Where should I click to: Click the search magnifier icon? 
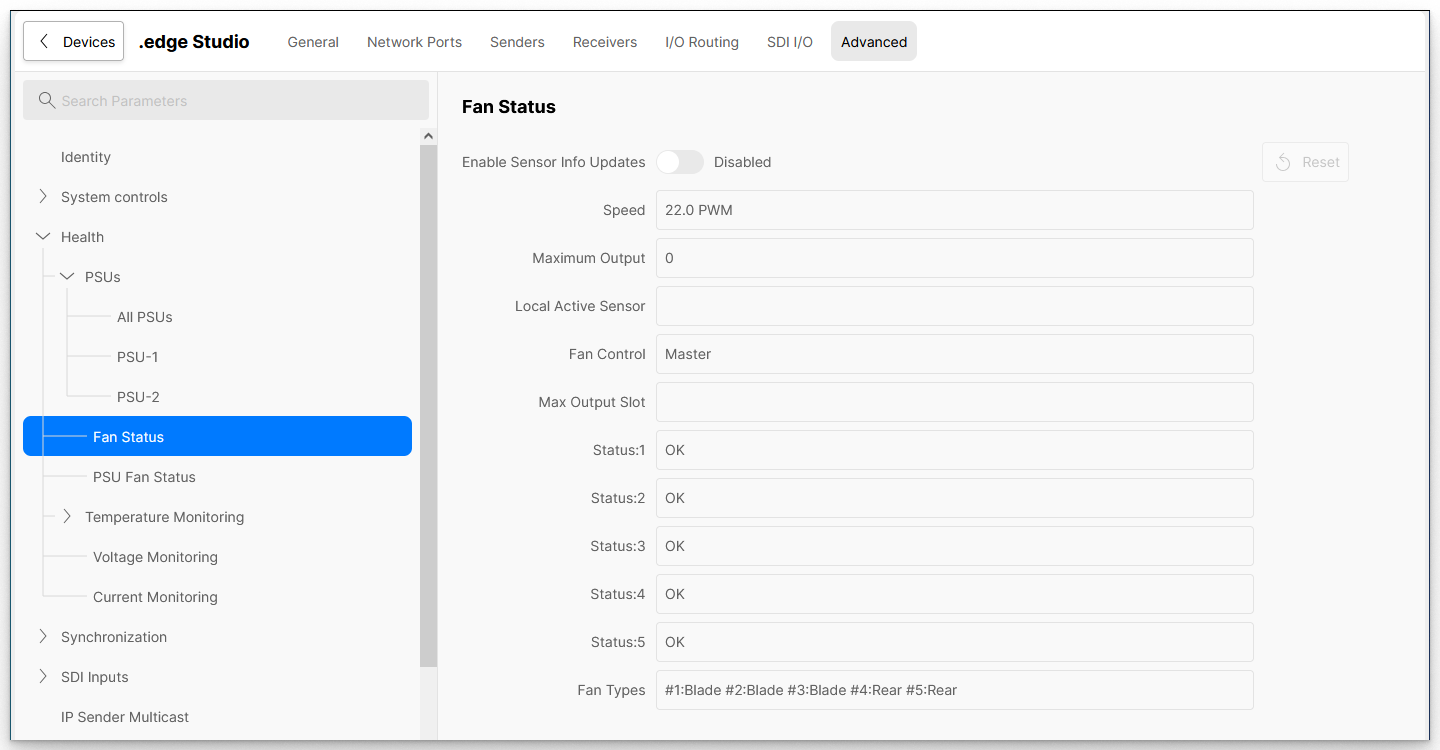[46, 101]
